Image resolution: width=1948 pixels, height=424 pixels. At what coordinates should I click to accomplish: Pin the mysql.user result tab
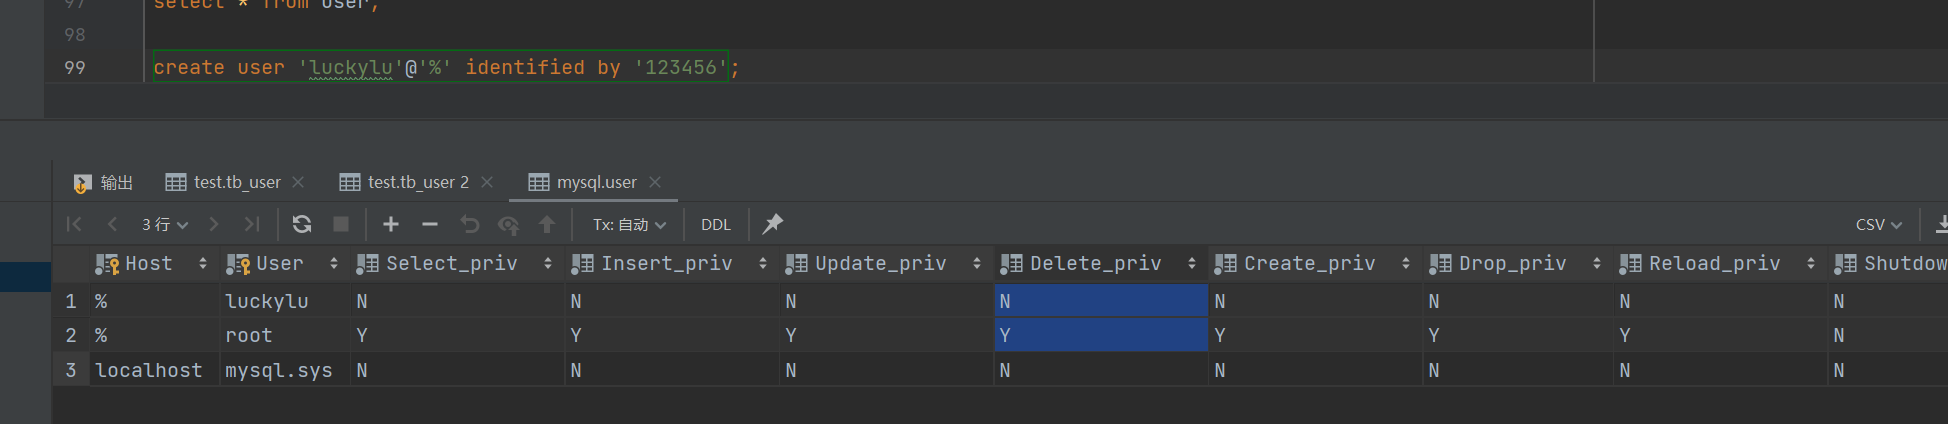click(x=773, y=224)
